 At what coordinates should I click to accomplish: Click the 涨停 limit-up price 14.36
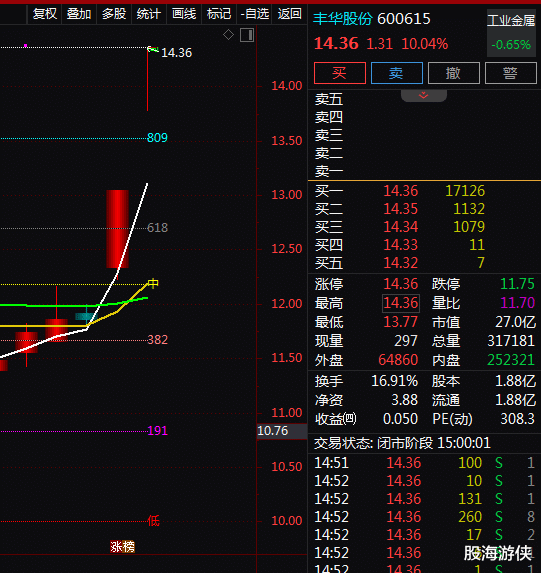[401, 284]
